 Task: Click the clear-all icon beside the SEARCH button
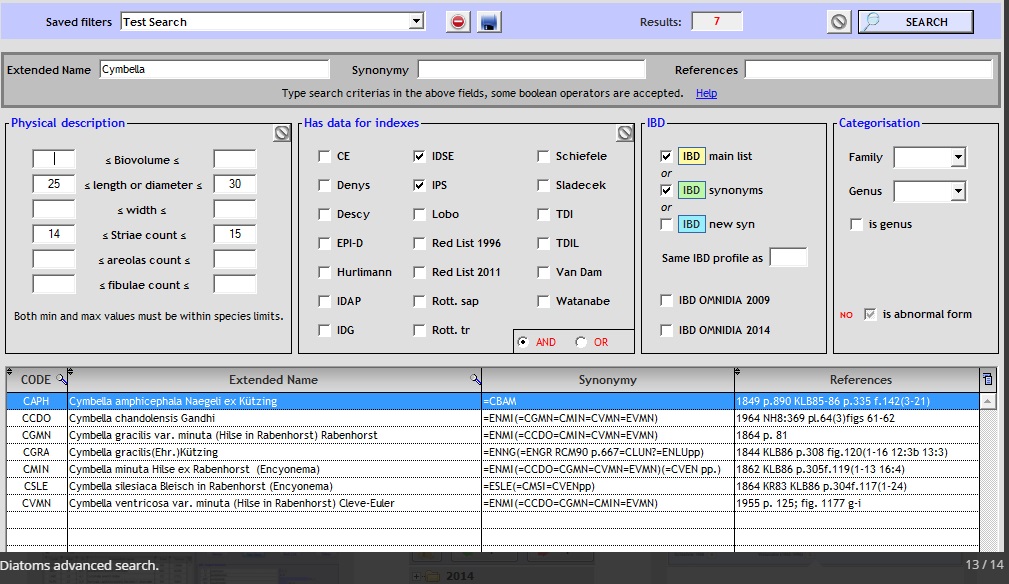pyautogui.click(x=839, y=22)
